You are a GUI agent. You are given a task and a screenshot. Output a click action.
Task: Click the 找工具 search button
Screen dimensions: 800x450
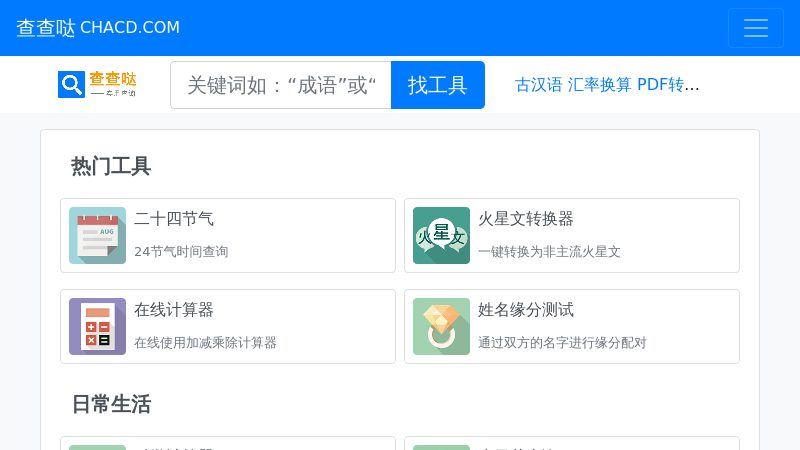(438, 85)
